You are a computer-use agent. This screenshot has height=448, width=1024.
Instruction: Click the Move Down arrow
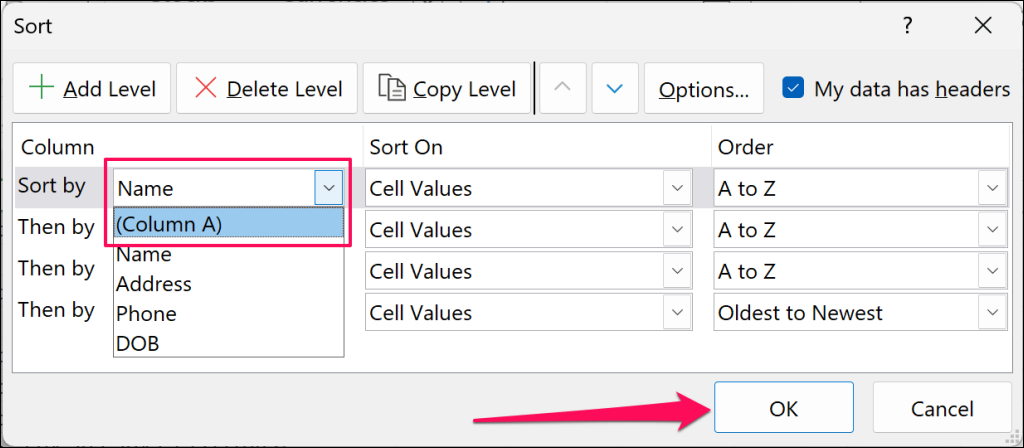(615, 88)
